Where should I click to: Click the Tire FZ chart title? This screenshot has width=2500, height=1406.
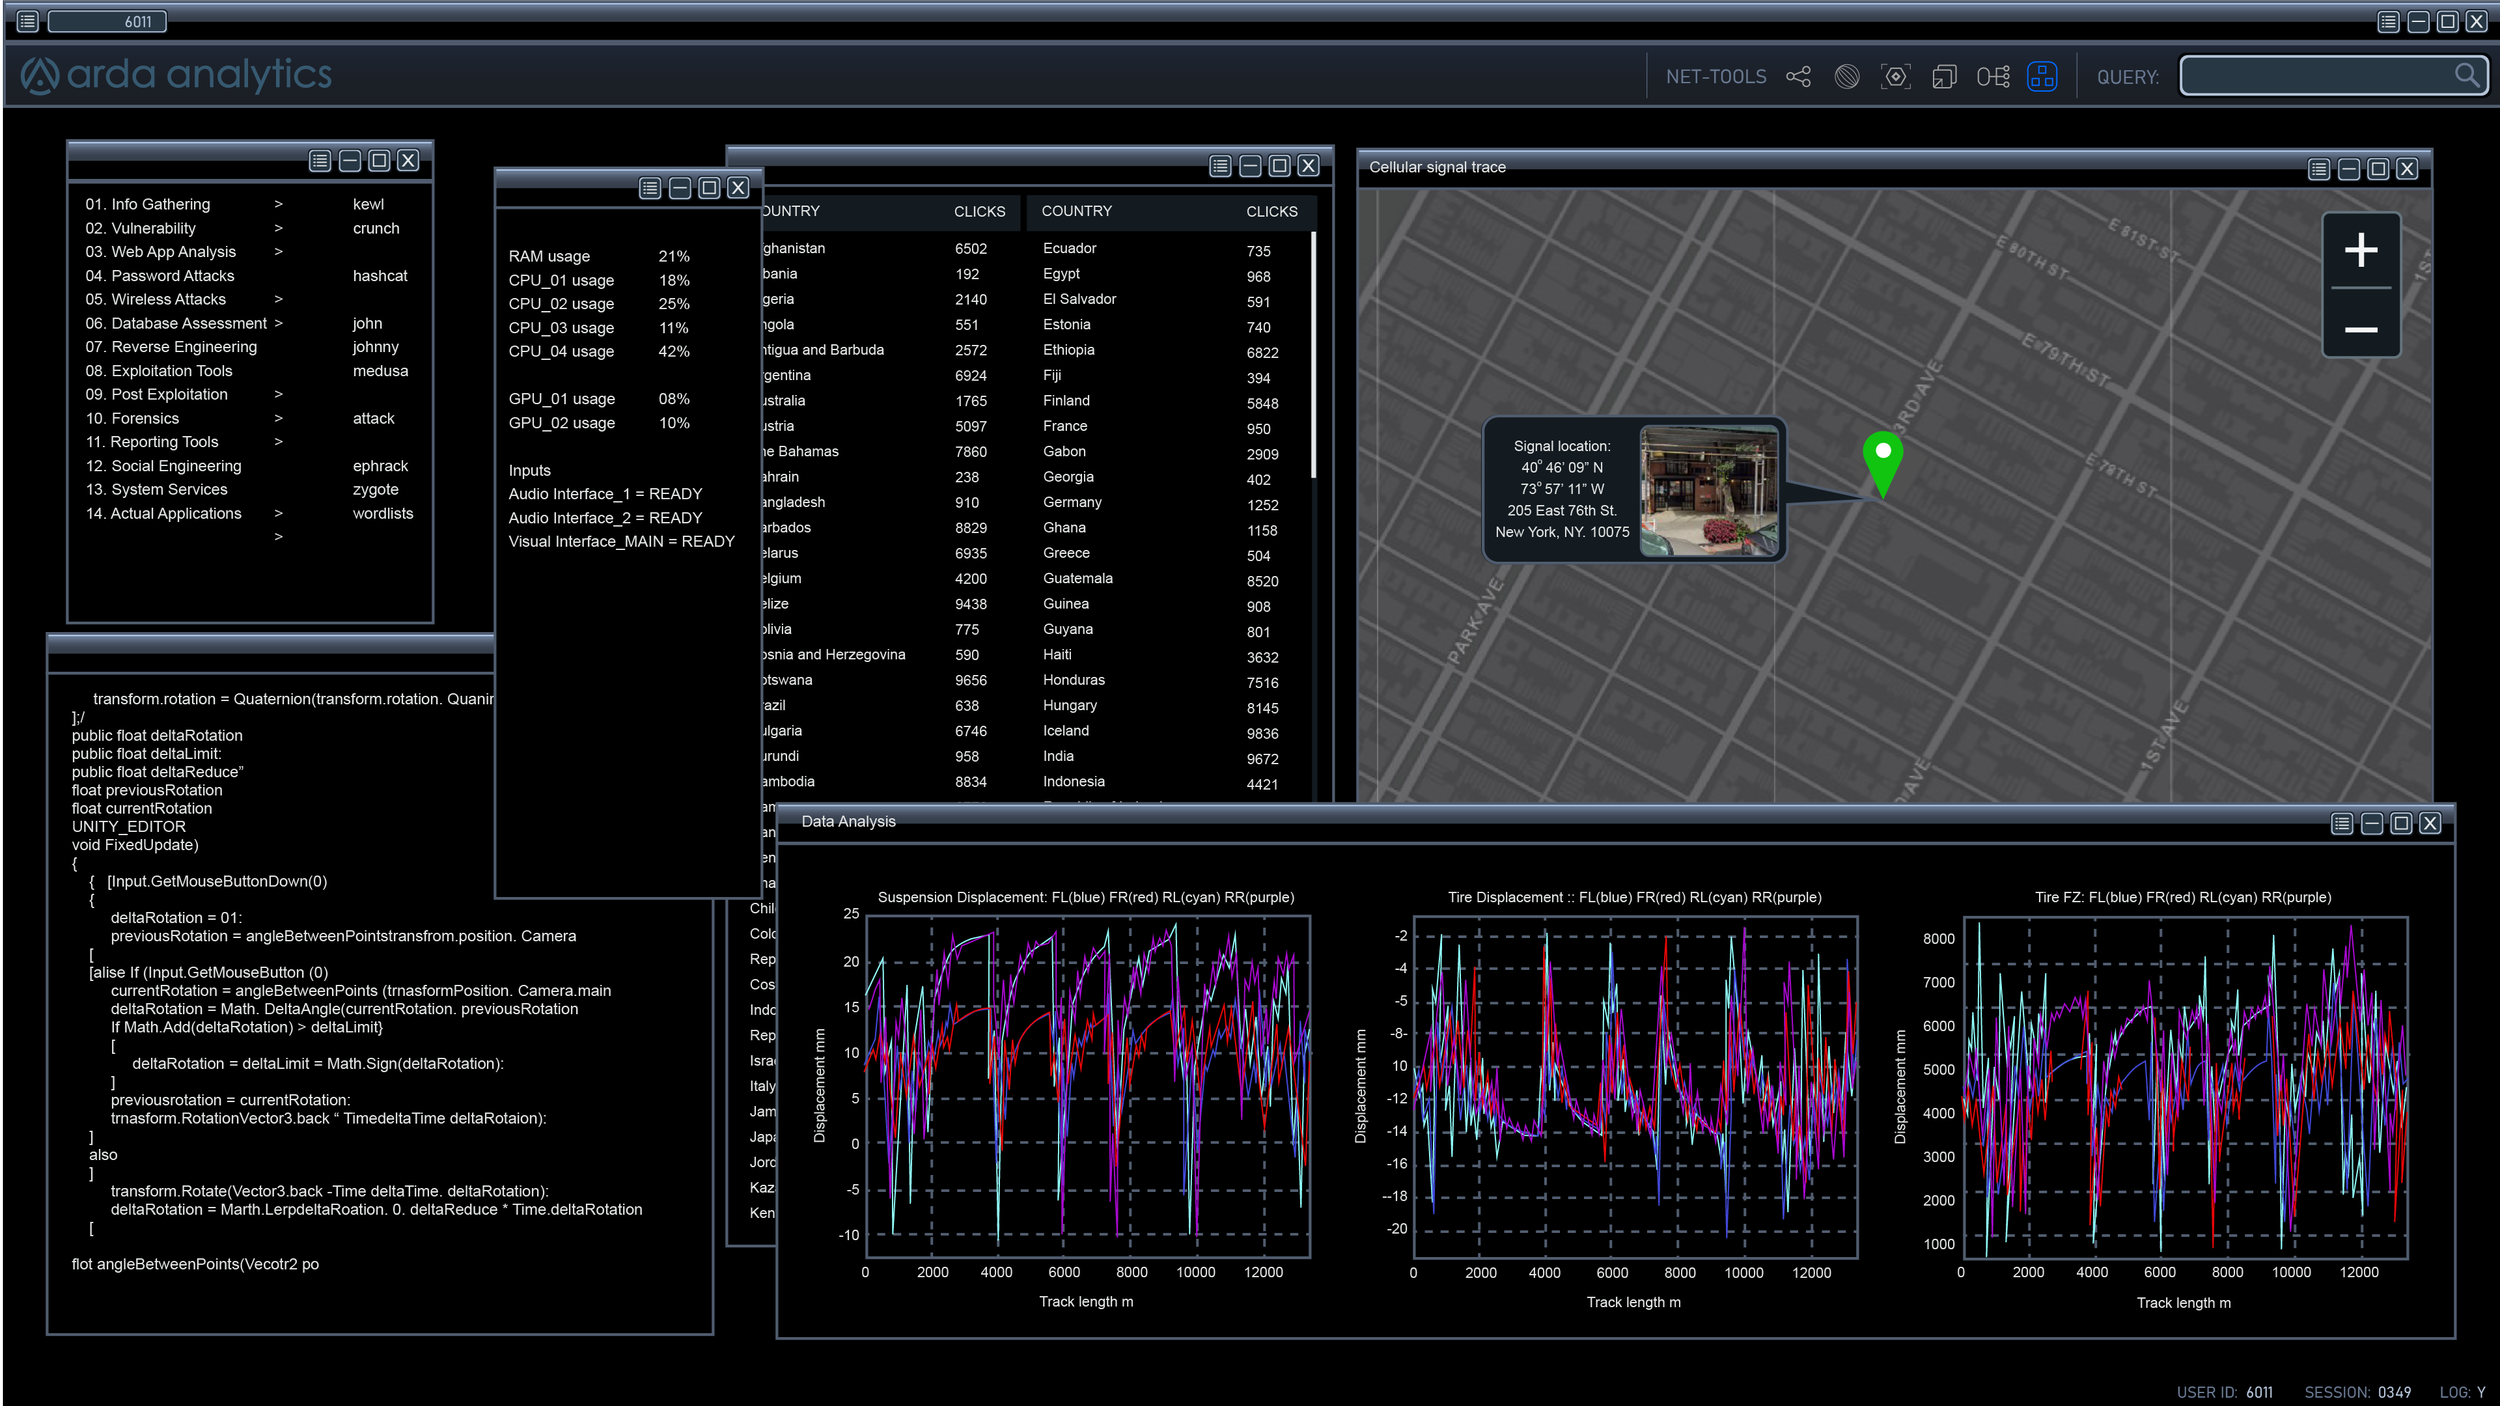[2183, 897]
